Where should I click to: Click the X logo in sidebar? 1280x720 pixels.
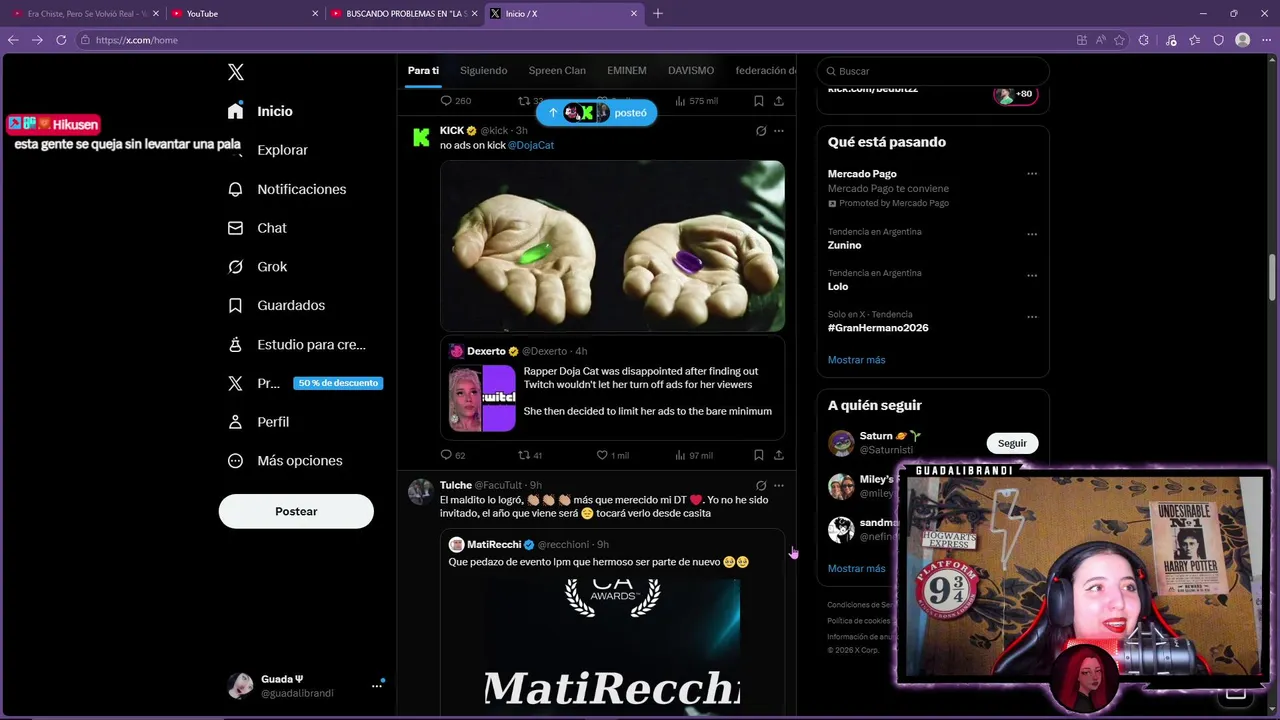236,72
